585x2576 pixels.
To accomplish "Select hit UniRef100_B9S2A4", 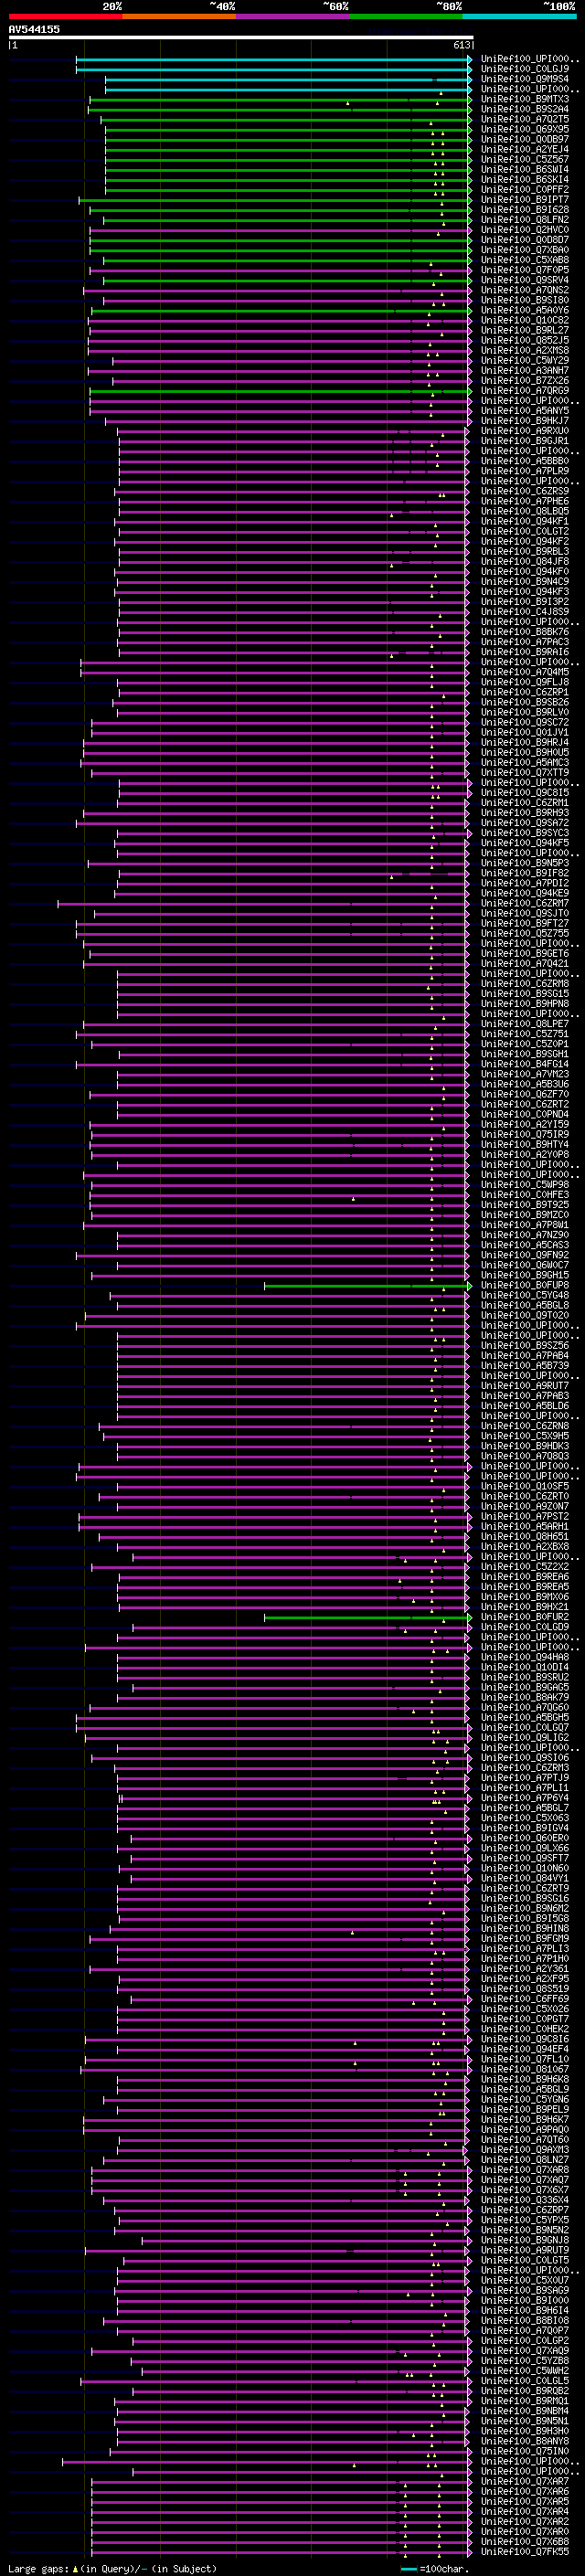I will click(525, 109).
